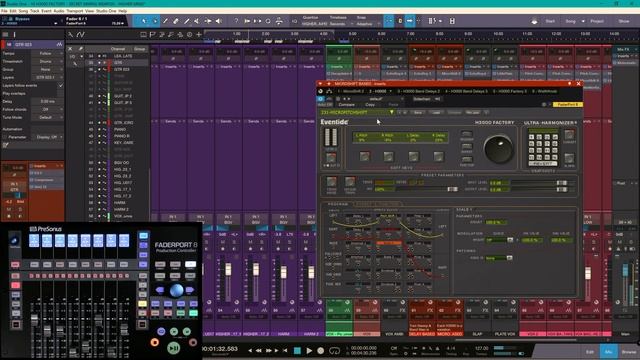The image size is (640, 360).
Task: Click the large H3000 data knob
Action: pyautogui.click(x=498, y=149)
